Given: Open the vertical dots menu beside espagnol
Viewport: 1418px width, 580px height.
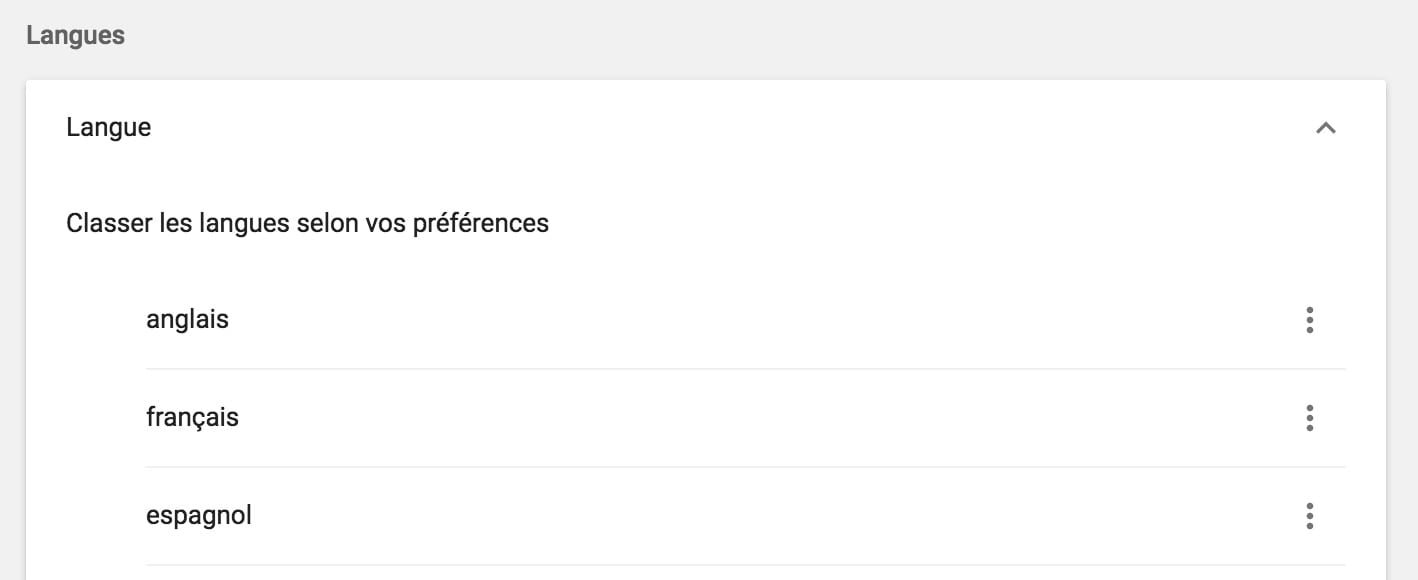Looking at the screenshot, I should 1309,516.
